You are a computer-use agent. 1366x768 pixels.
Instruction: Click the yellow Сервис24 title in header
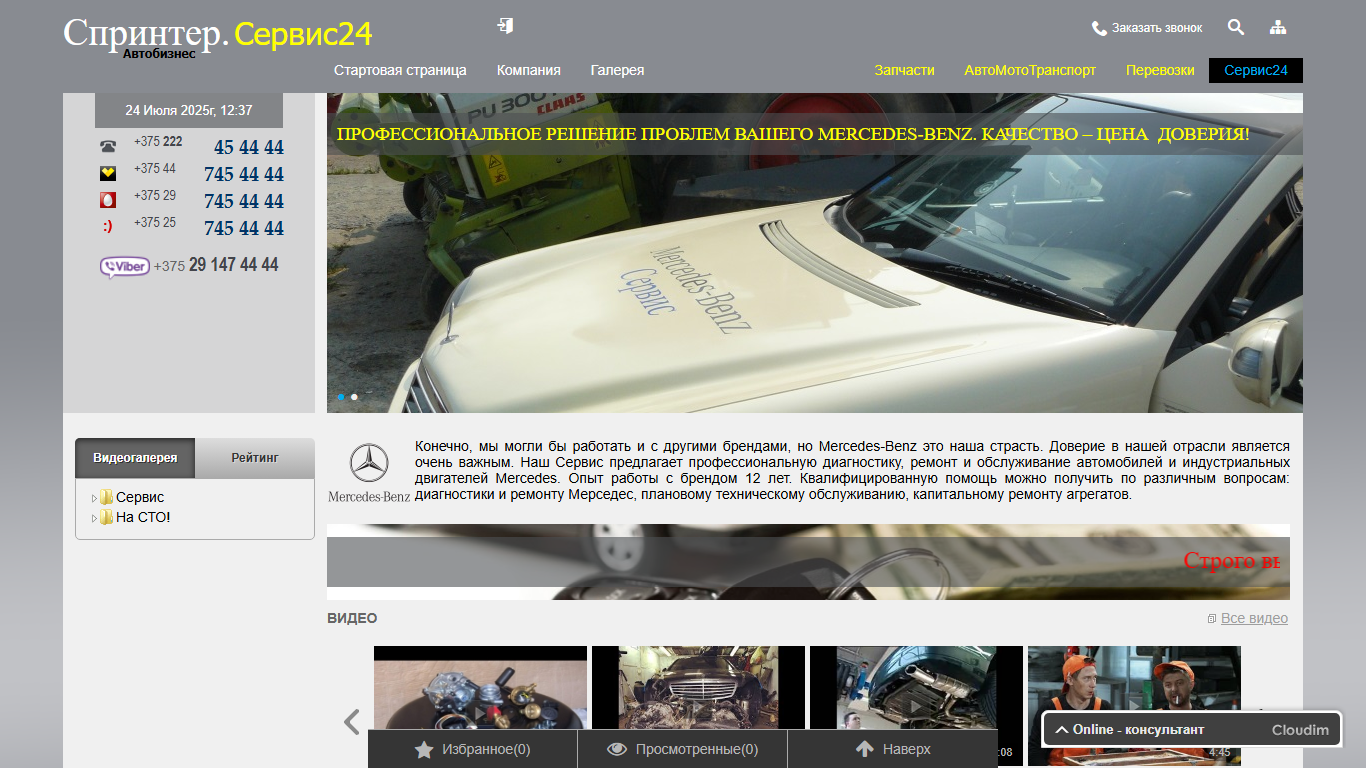[x=303, y=34]
